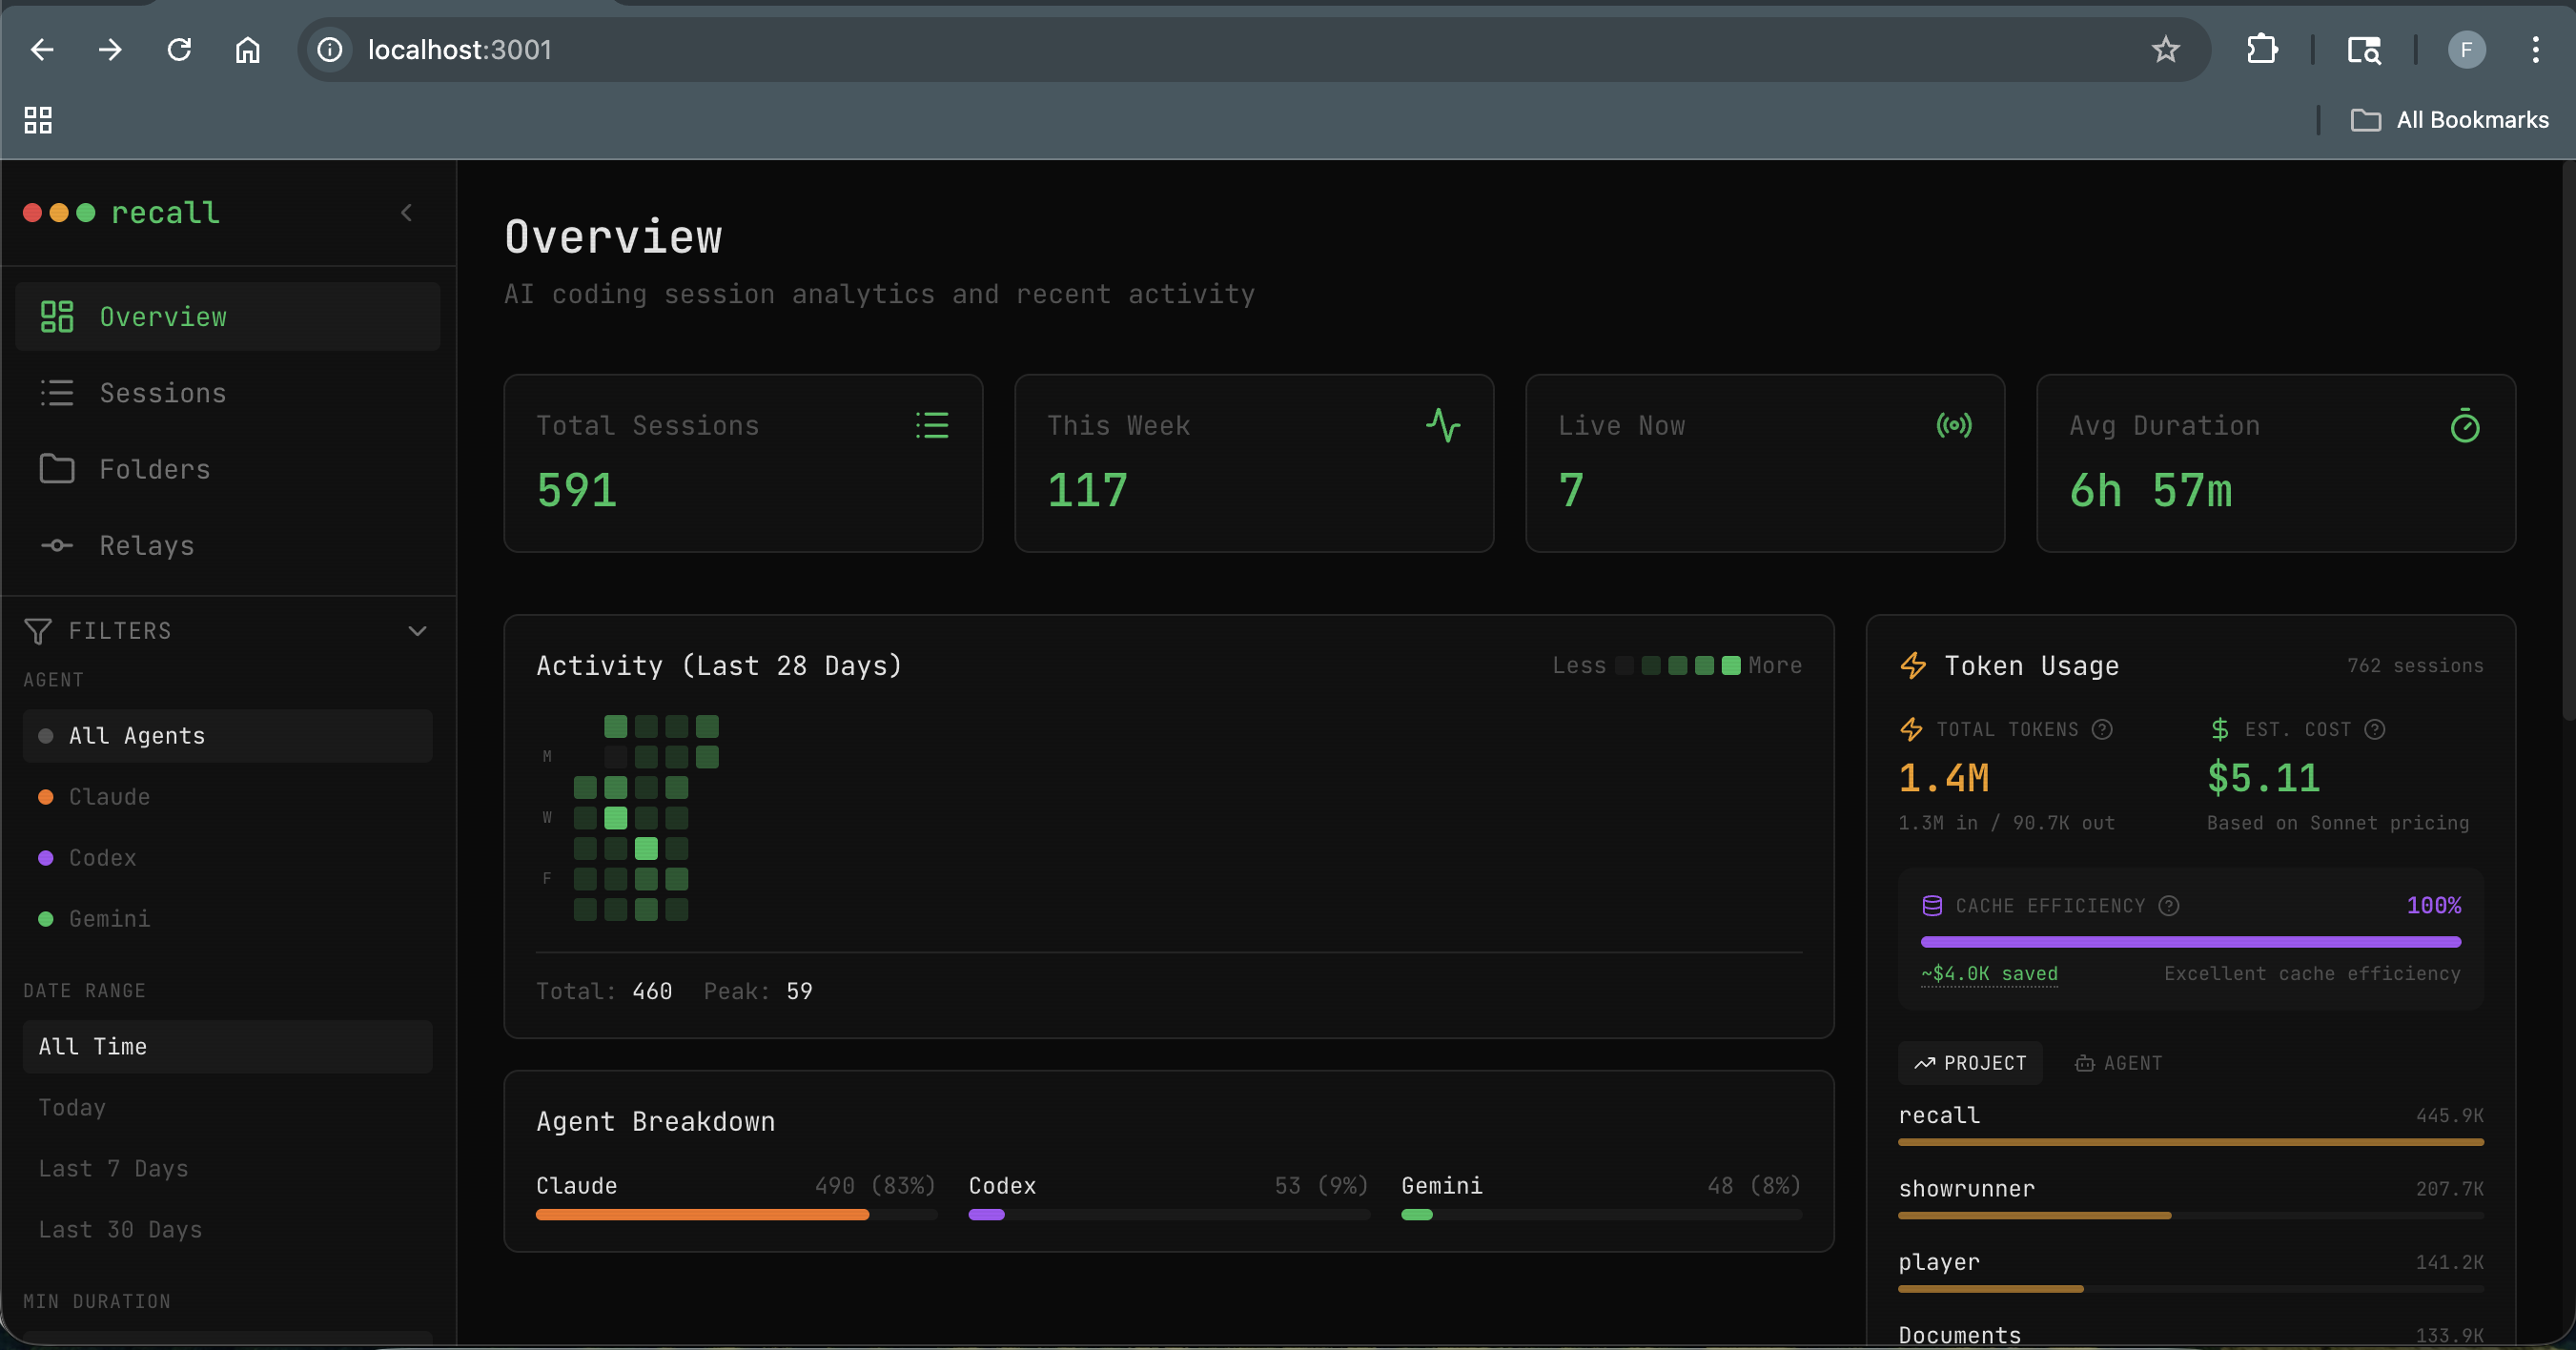
Task: Click the lightning bolt beside Token Usage
Action: tap(1913, 665)
